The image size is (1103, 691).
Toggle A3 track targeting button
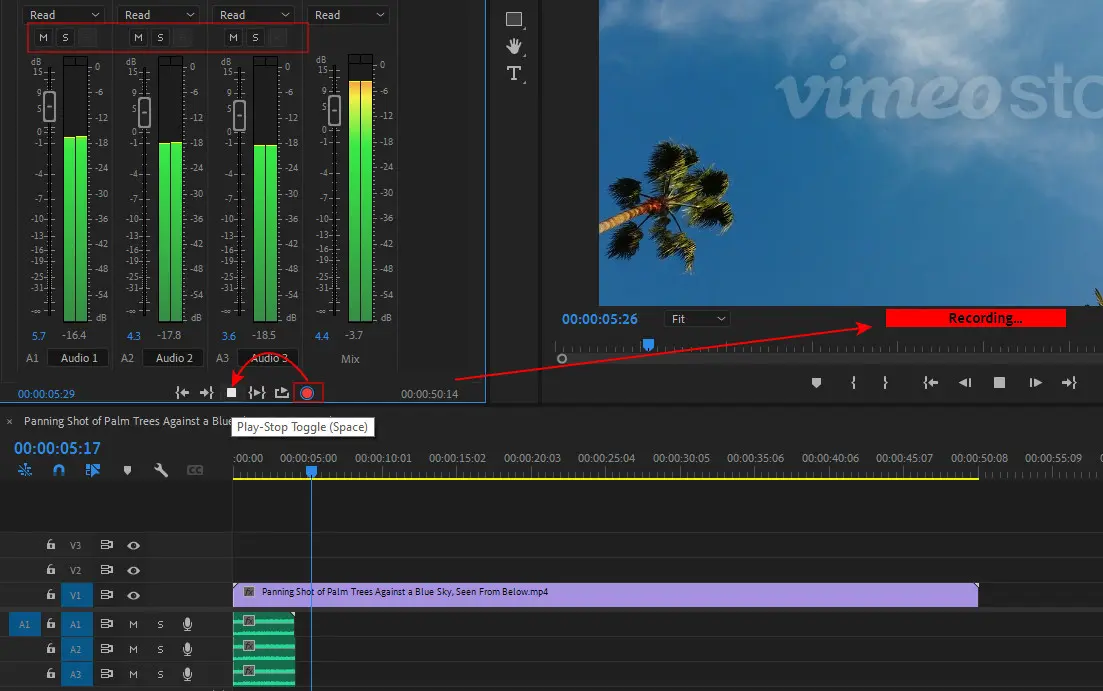75,674
